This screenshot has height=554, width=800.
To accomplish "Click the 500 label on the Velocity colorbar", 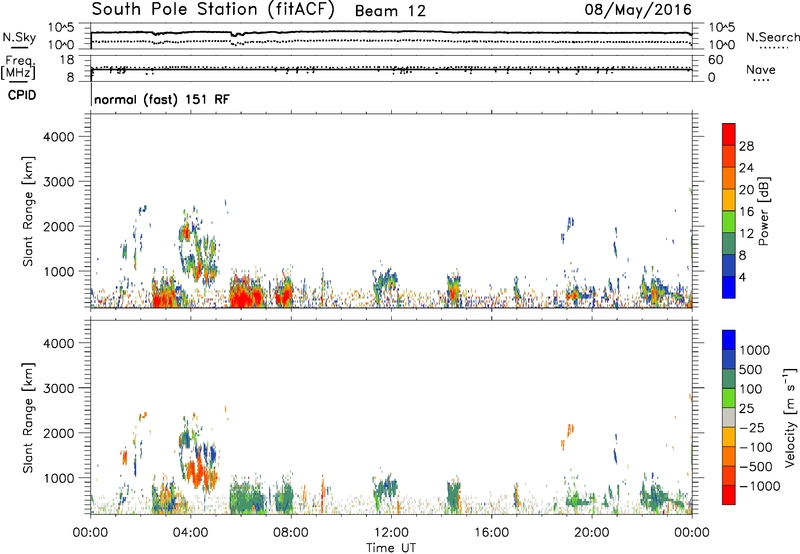I will pyautogui.click(x=753, y=370).
